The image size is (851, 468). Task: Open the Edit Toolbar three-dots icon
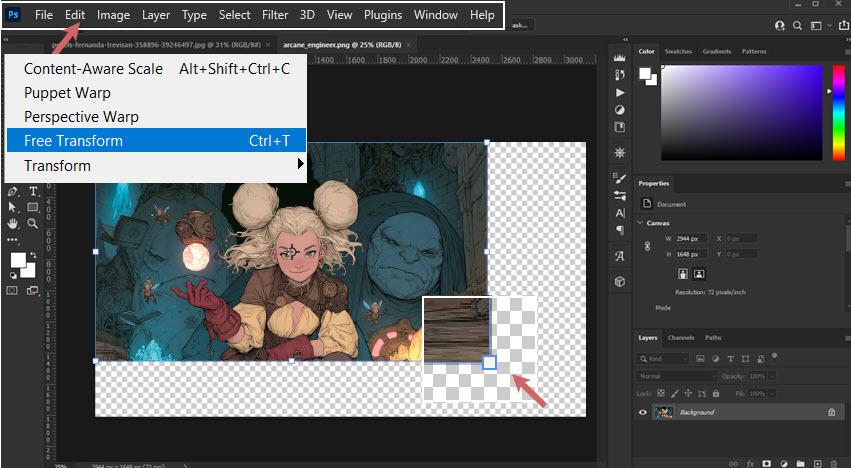point(12,239)
